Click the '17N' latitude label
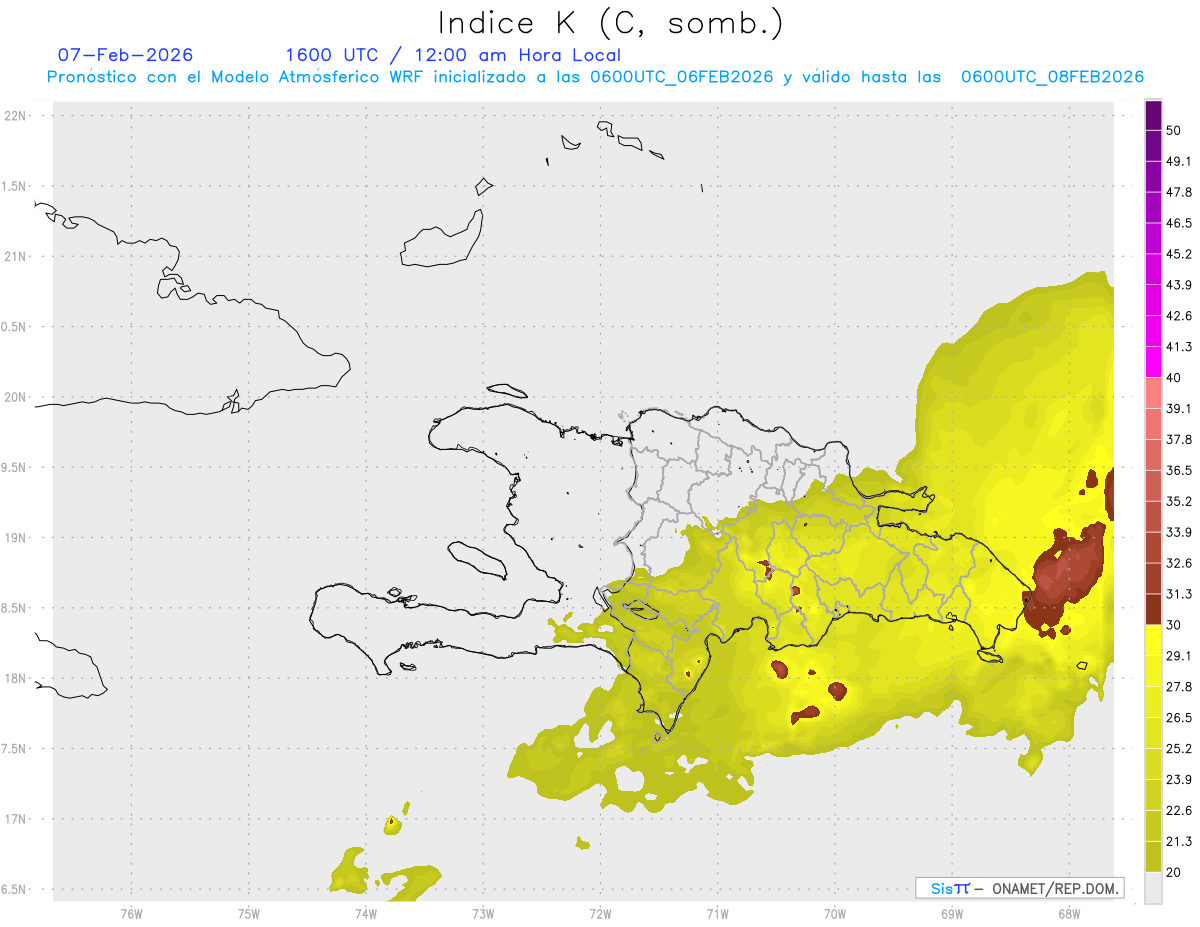Image resolution: width=1200 pixels, height=927 pixels. tap(15, 819)
